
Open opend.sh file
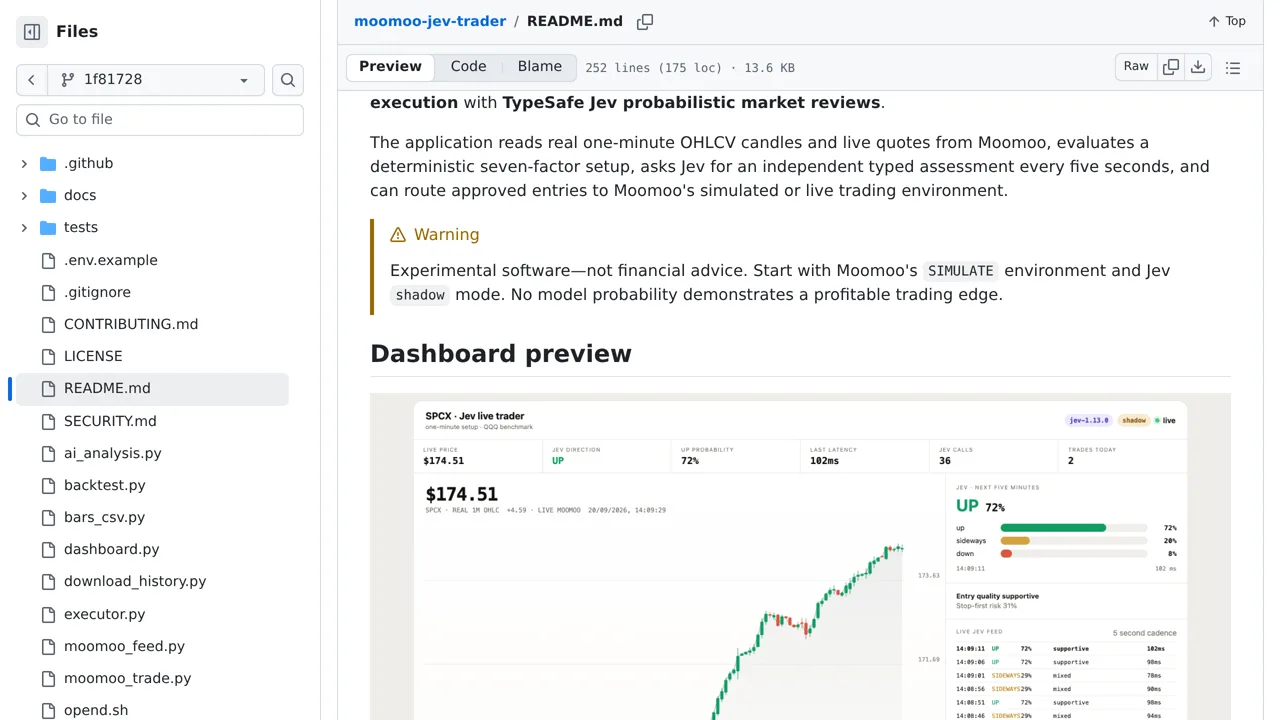coord(96,710)
